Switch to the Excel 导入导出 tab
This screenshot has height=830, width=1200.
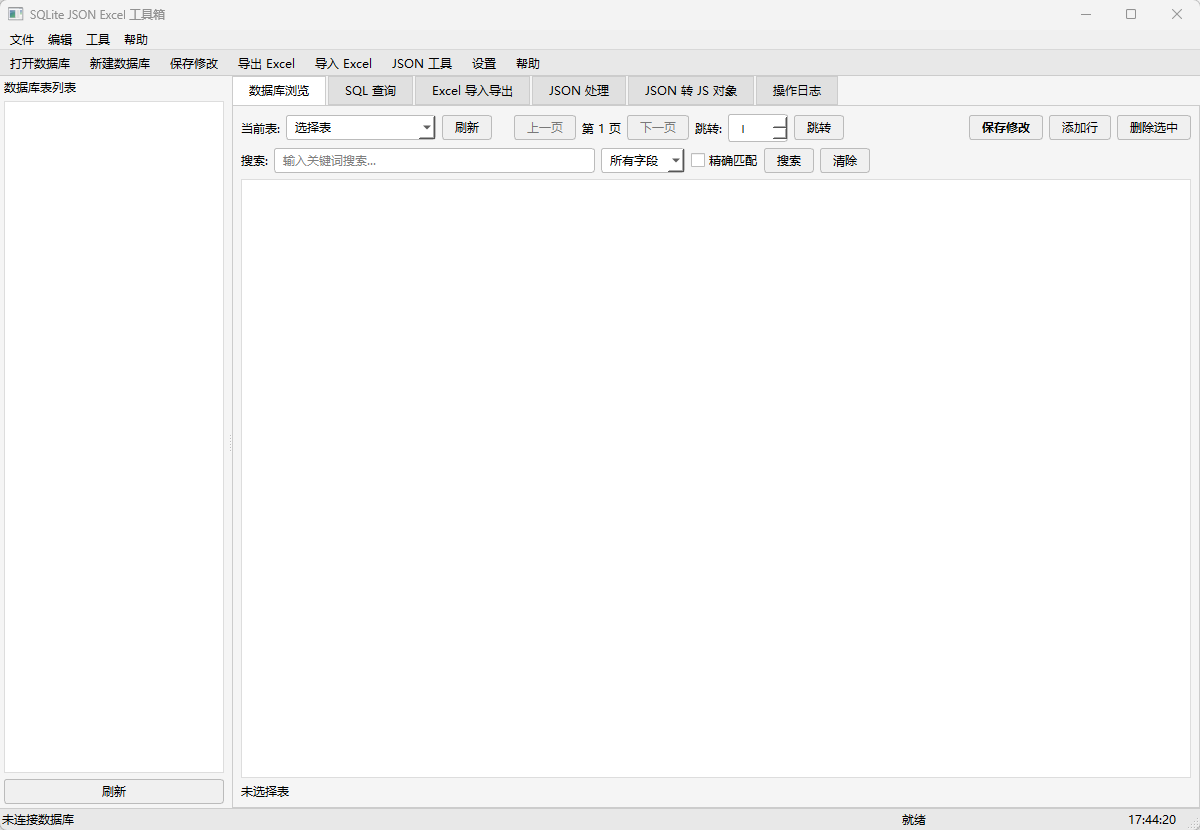[x=472, y=91]
